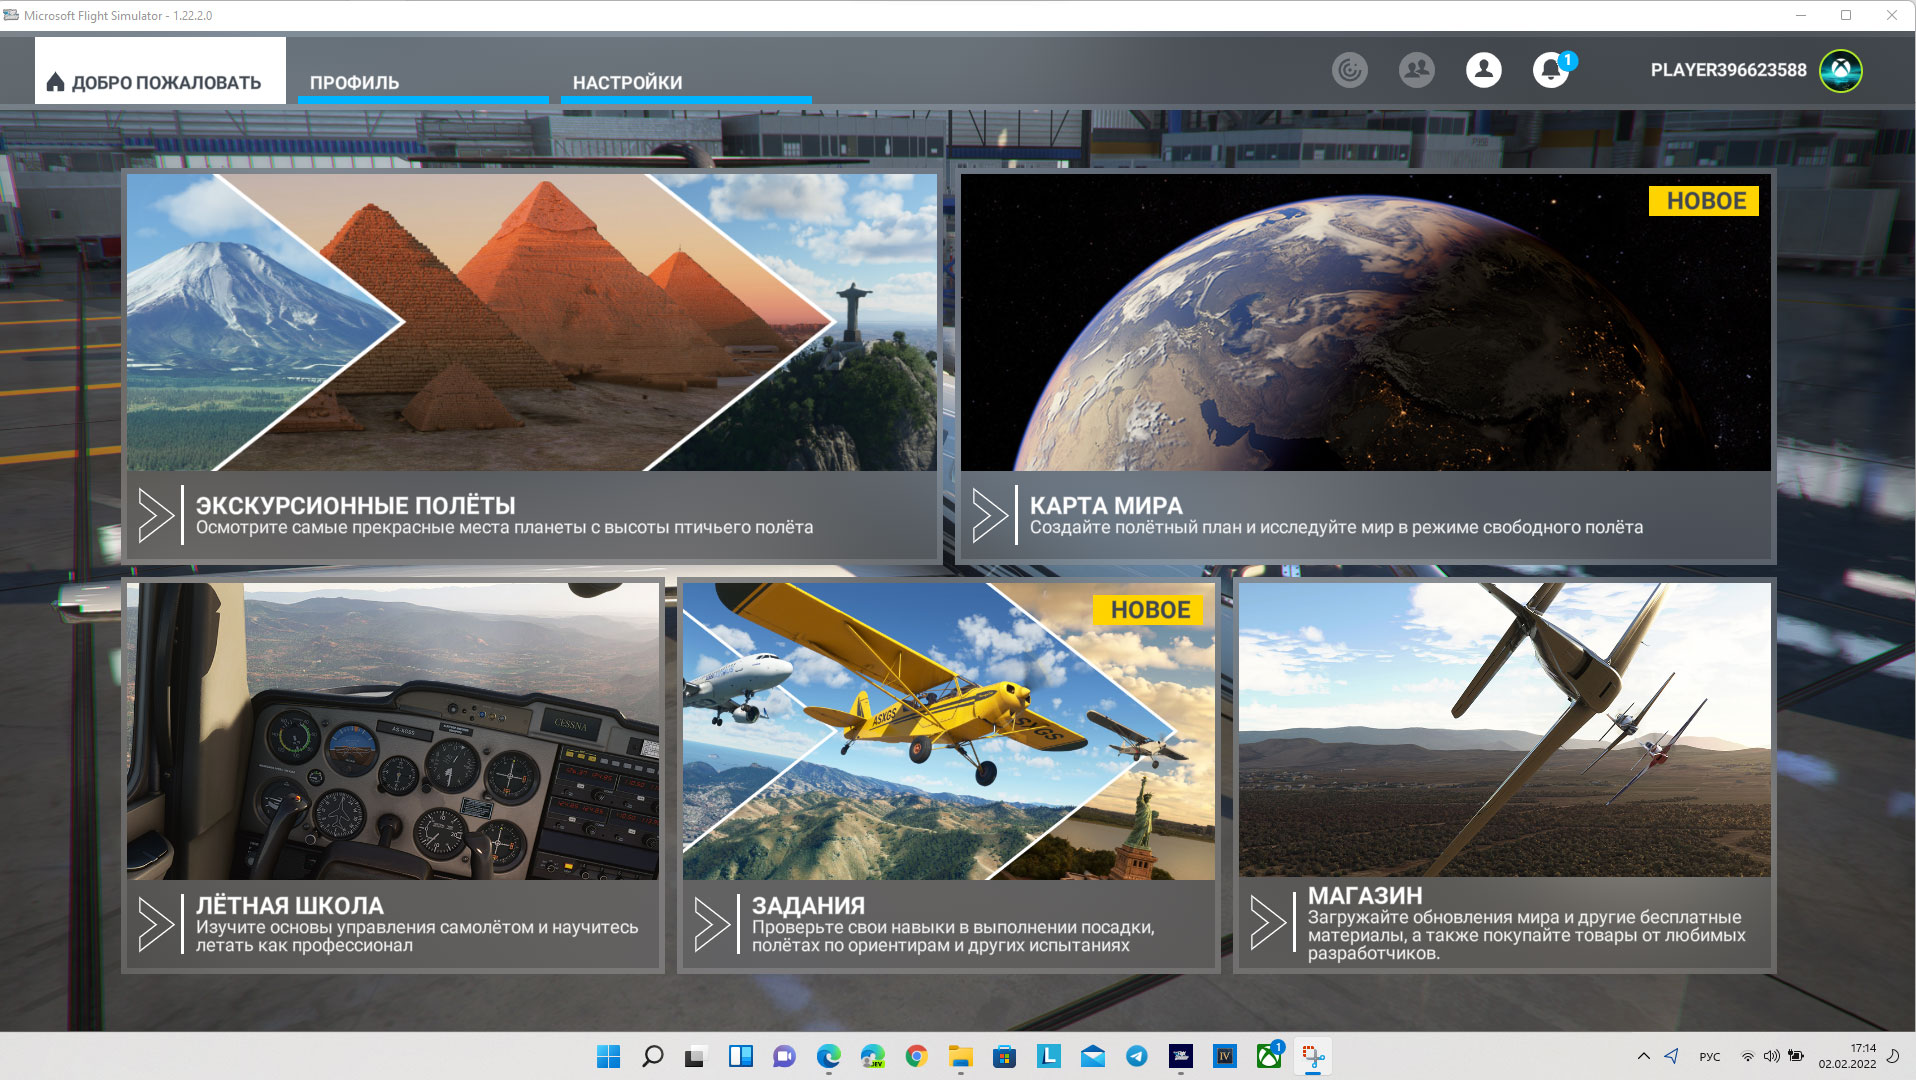Switch to Flight Simulator taskbar icon
Viewport: 1916px width, 1080px height.
(x=1180, y=1056)
